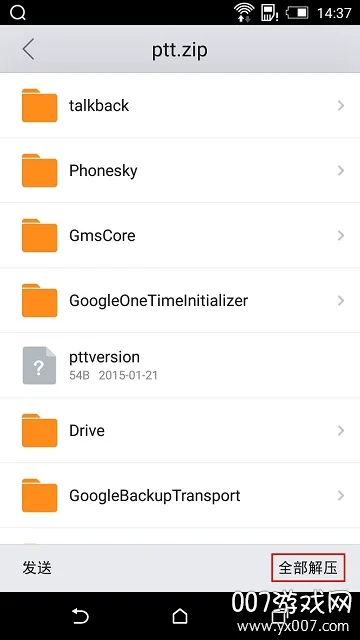This screenshot has height=640, width=360.
Task: Open the talkback folder icon
Action: (40, 105)
